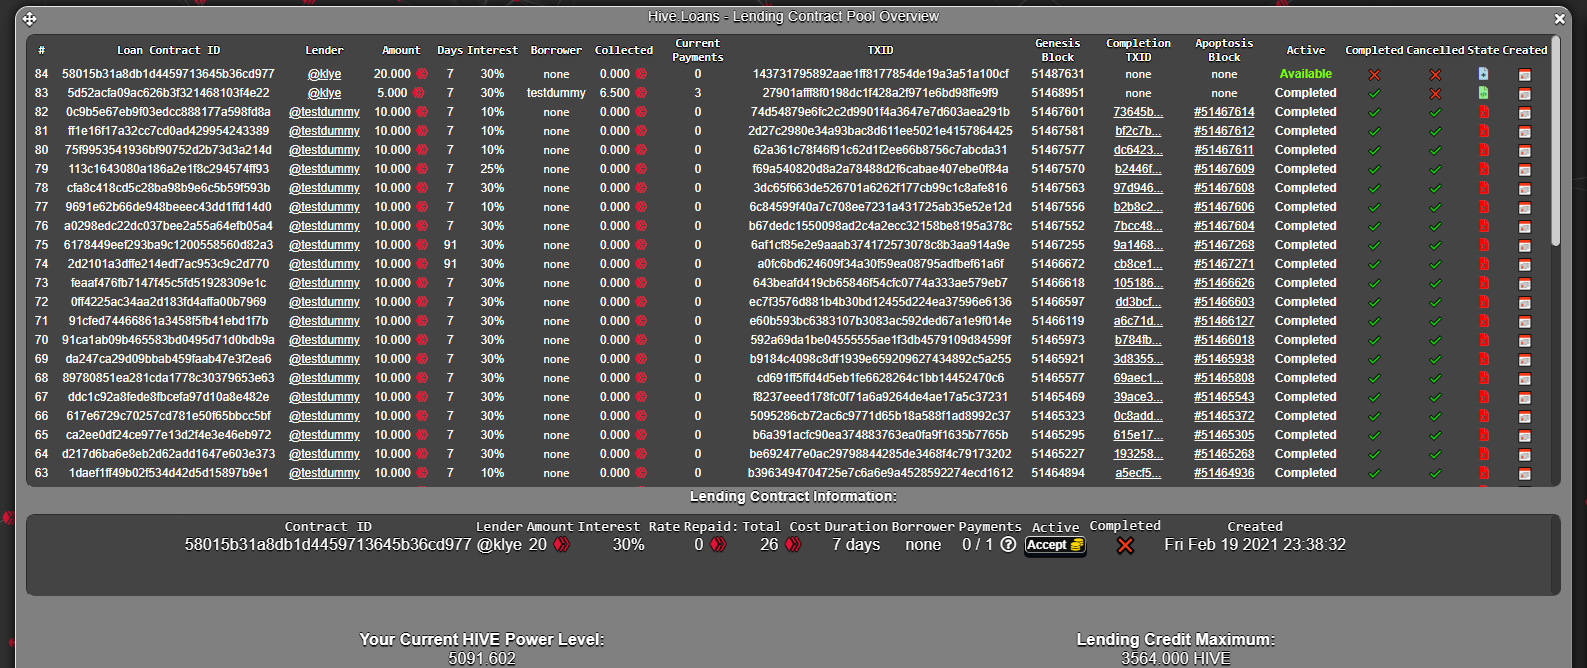Click the Hive logo beside amount 5.000
Viewport: 1587px width, 668px height.
(x=418, y=93)
